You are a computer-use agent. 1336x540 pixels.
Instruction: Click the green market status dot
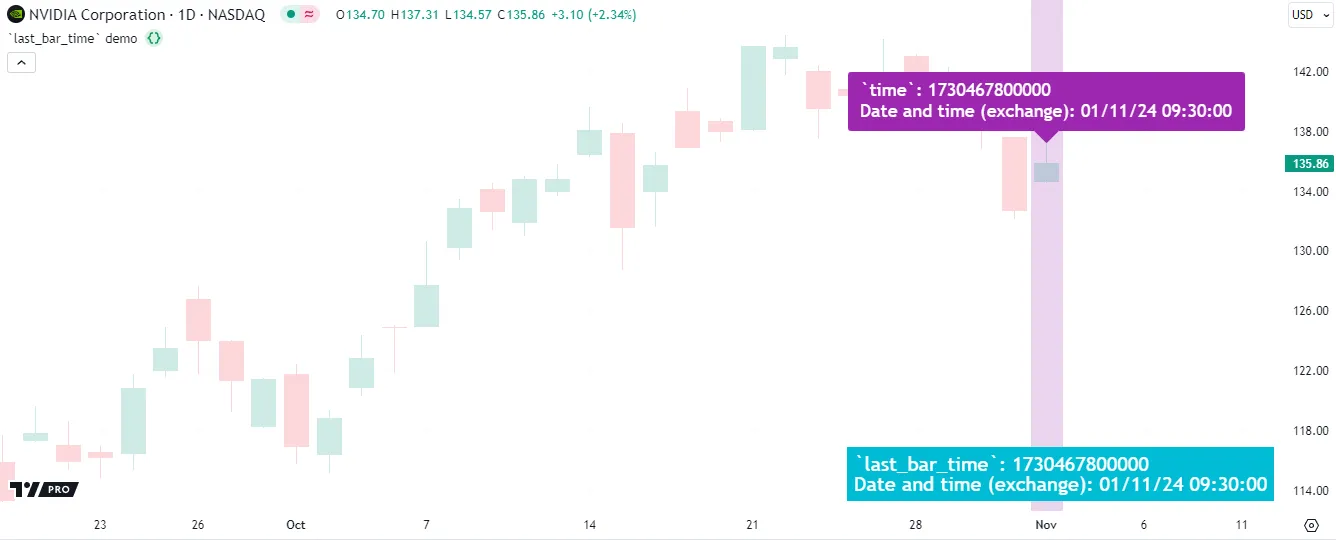click(291, 15)
